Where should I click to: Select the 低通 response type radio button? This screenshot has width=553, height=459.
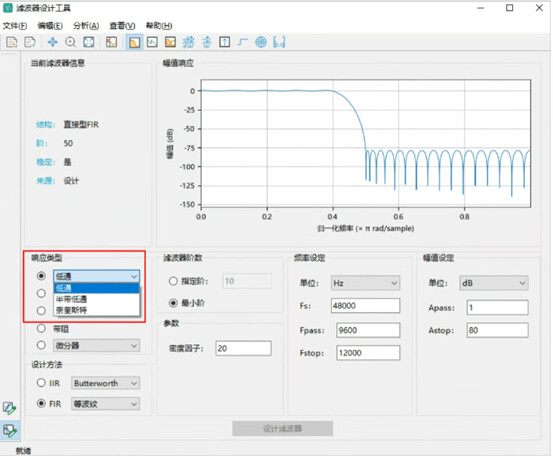point(41,276)
